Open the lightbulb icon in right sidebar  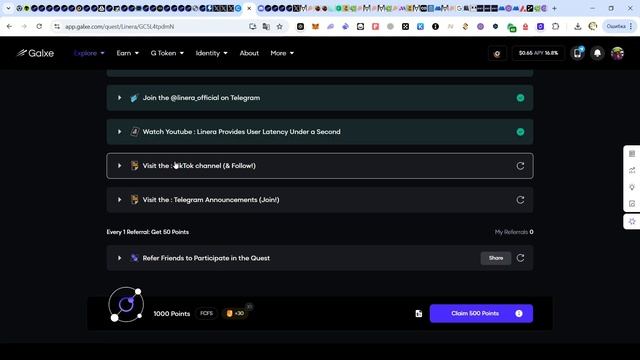632,187
